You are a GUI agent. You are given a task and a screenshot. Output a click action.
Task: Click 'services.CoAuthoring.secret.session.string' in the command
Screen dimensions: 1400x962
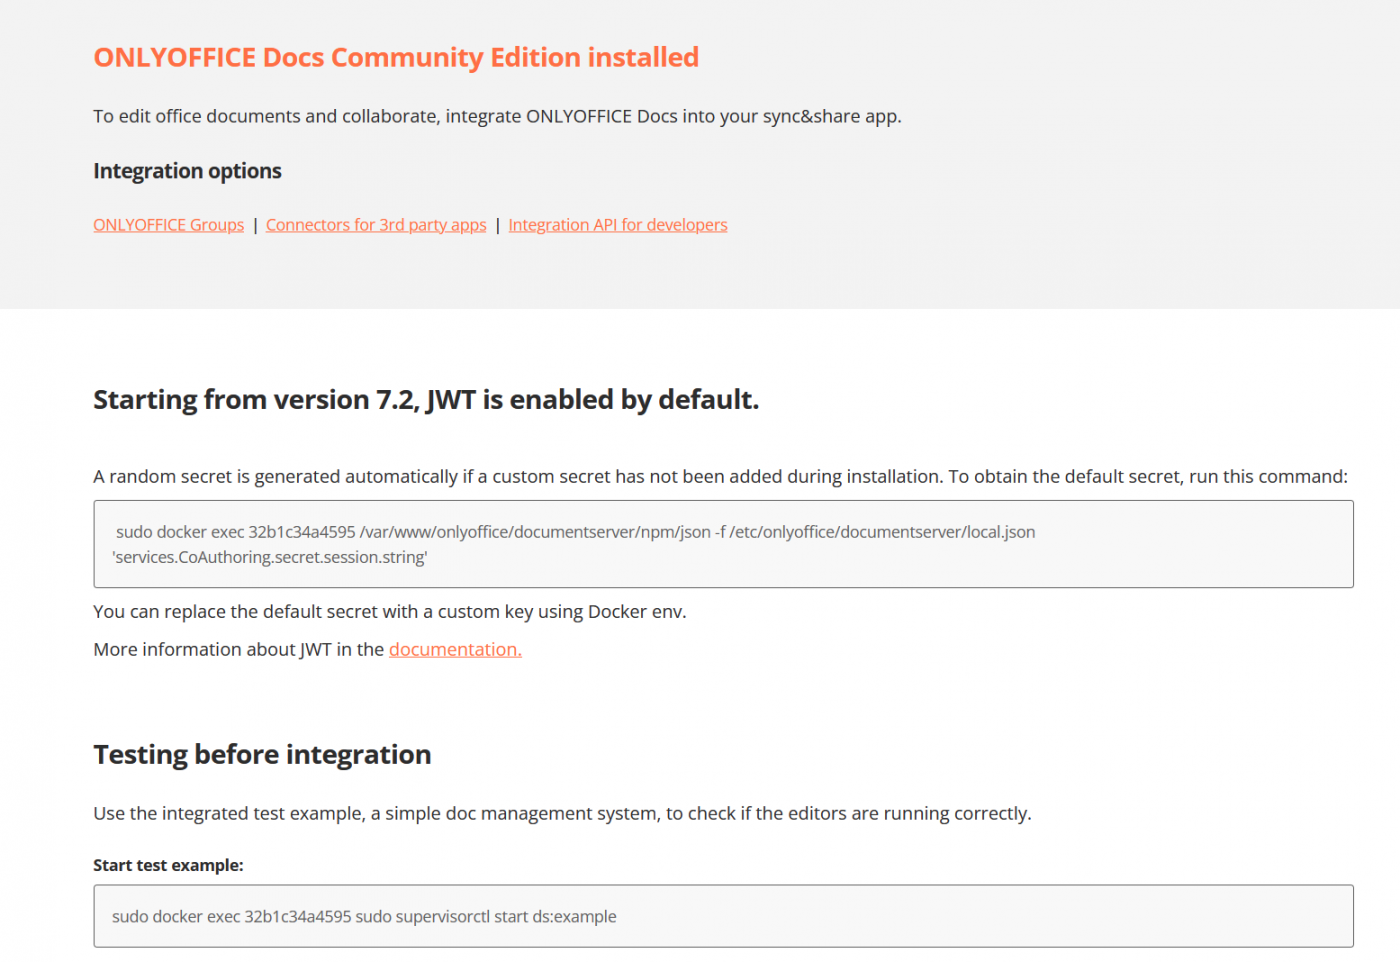click(270, 558)
